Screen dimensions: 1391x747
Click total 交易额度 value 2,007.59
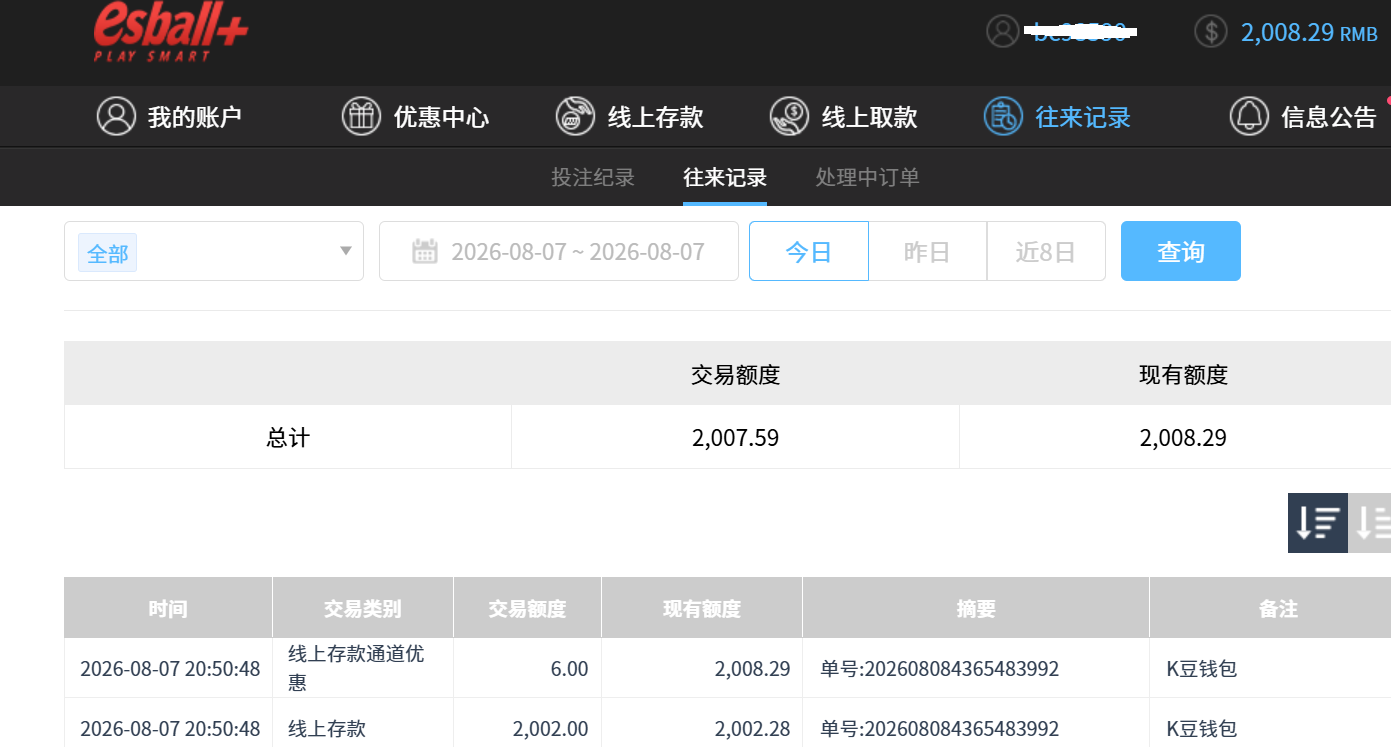735,437
